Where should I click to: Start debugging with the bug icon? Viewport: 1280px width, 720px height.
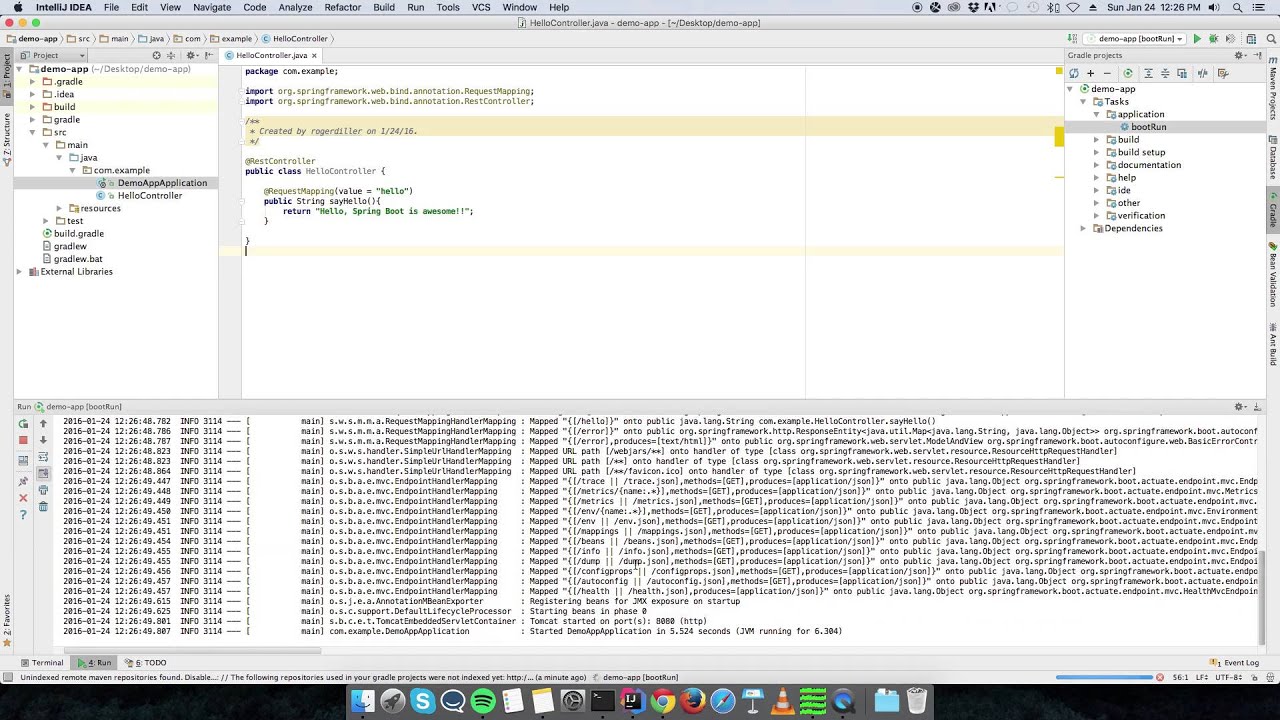click(x=1213, y=39)
